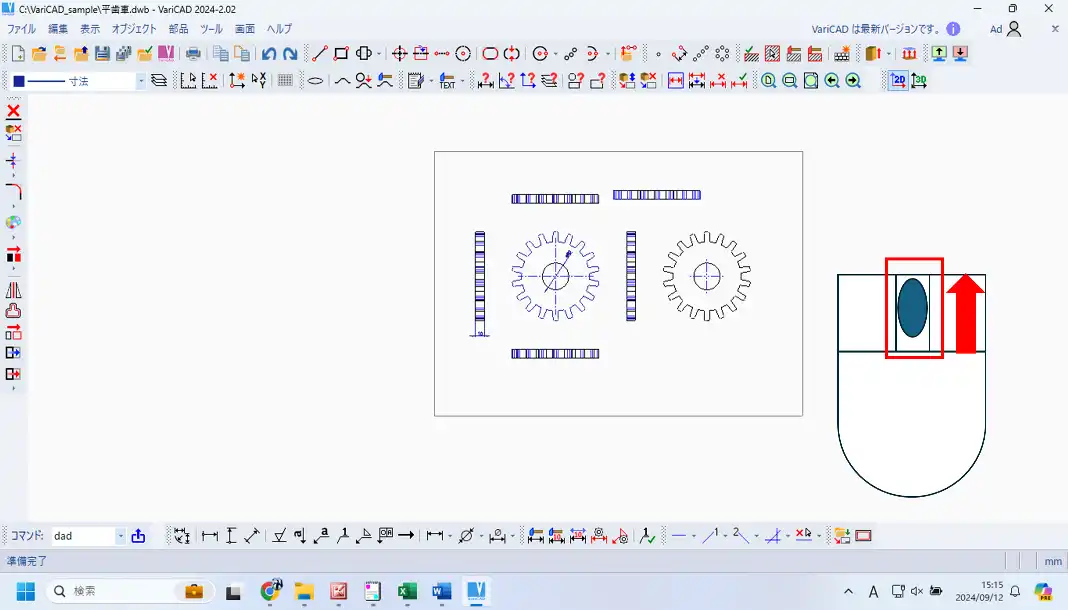This screenshot has height=610, width=1068.
Task: Click the red X delete icon in left sidebar
Action: click(x=14, y=111)
